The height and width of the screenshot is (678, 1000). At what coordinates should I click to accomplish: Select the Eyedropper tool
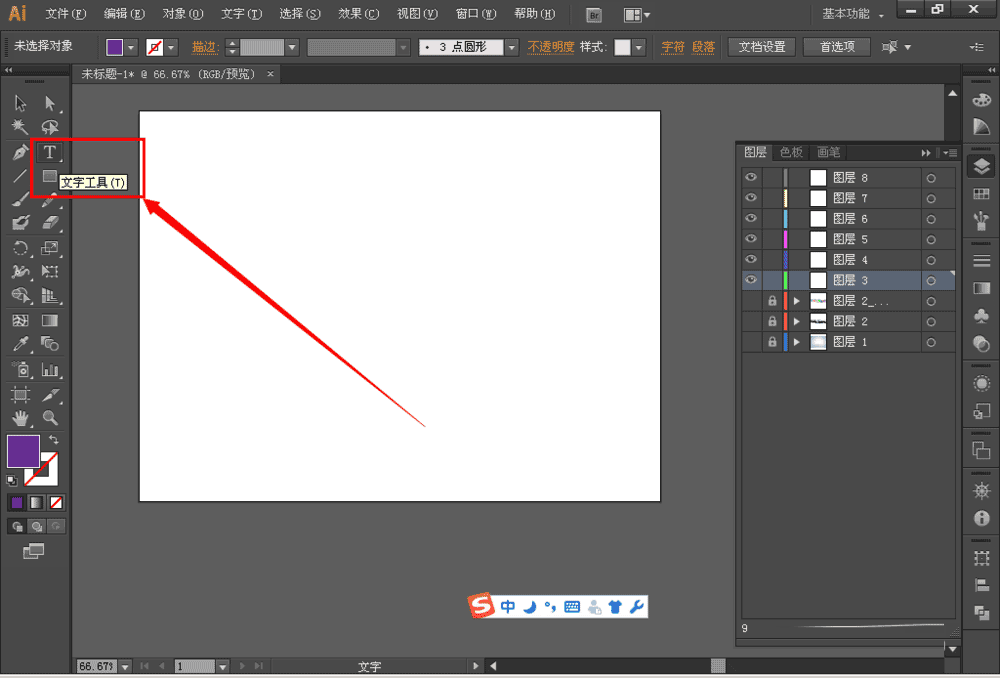(x=20, y=344)
